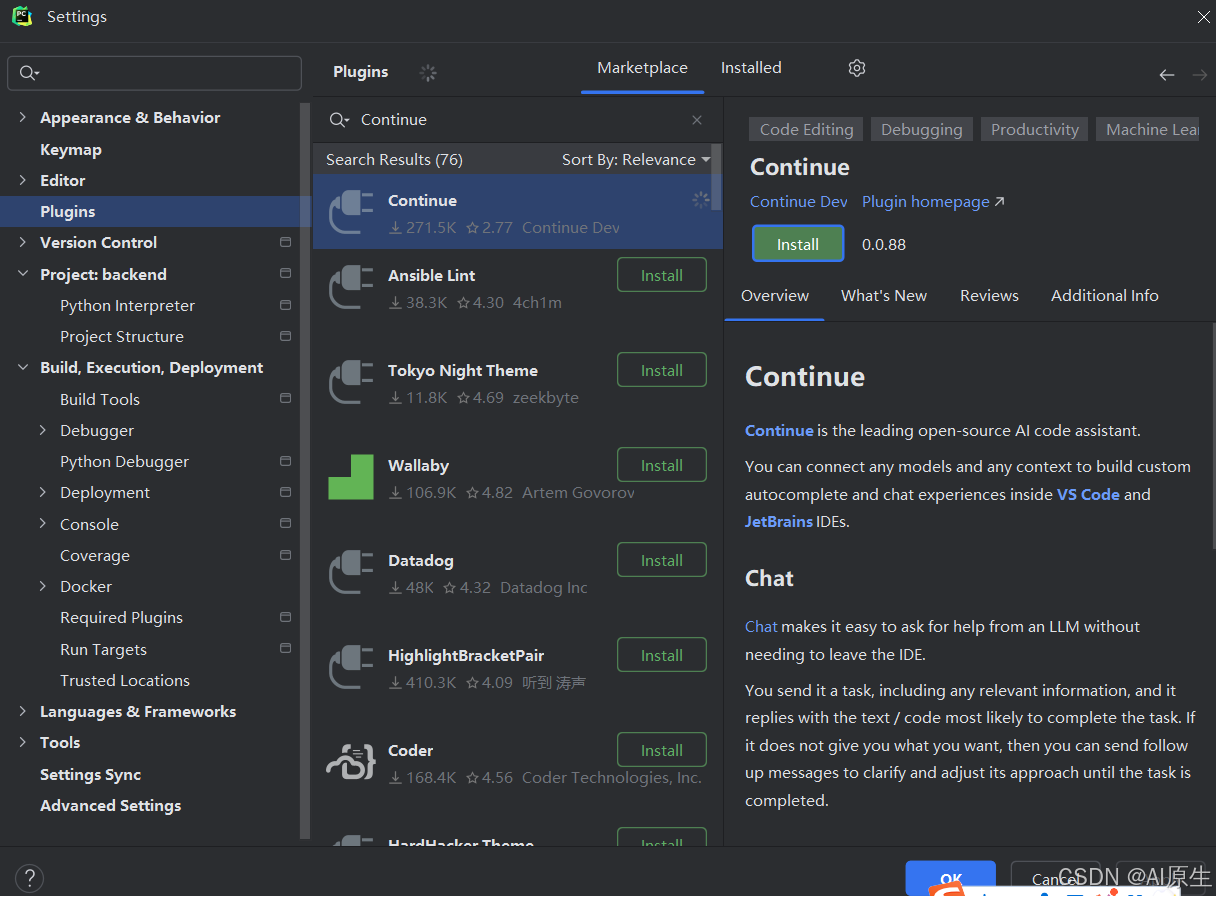The height and width of the screenshot is (897, 1217).
Task: Click the Ansible Lint plugin icon
Action: 351,287
